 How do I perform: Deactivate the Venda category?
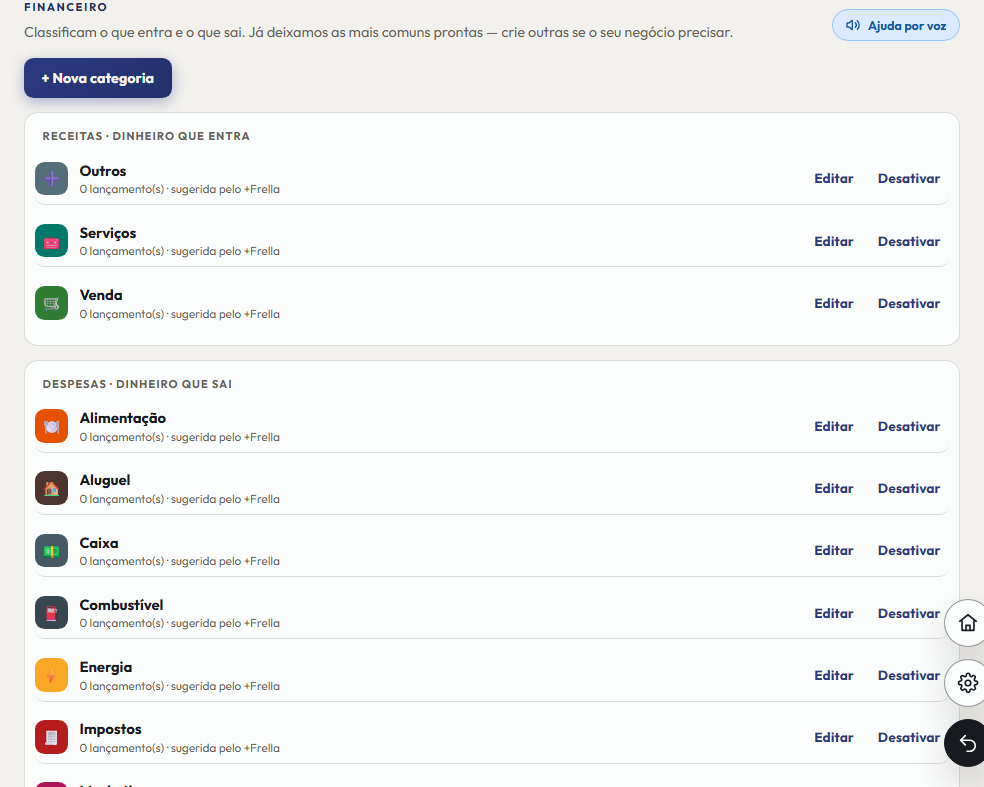909,304
